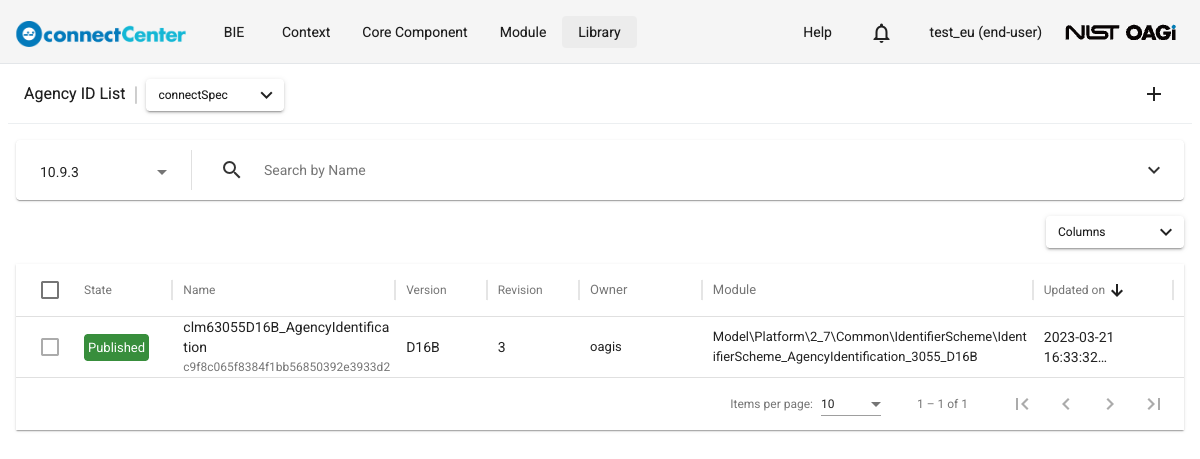Screen dimensions: 1200x459
Task: Click the module path cell text
Action: 870,347
